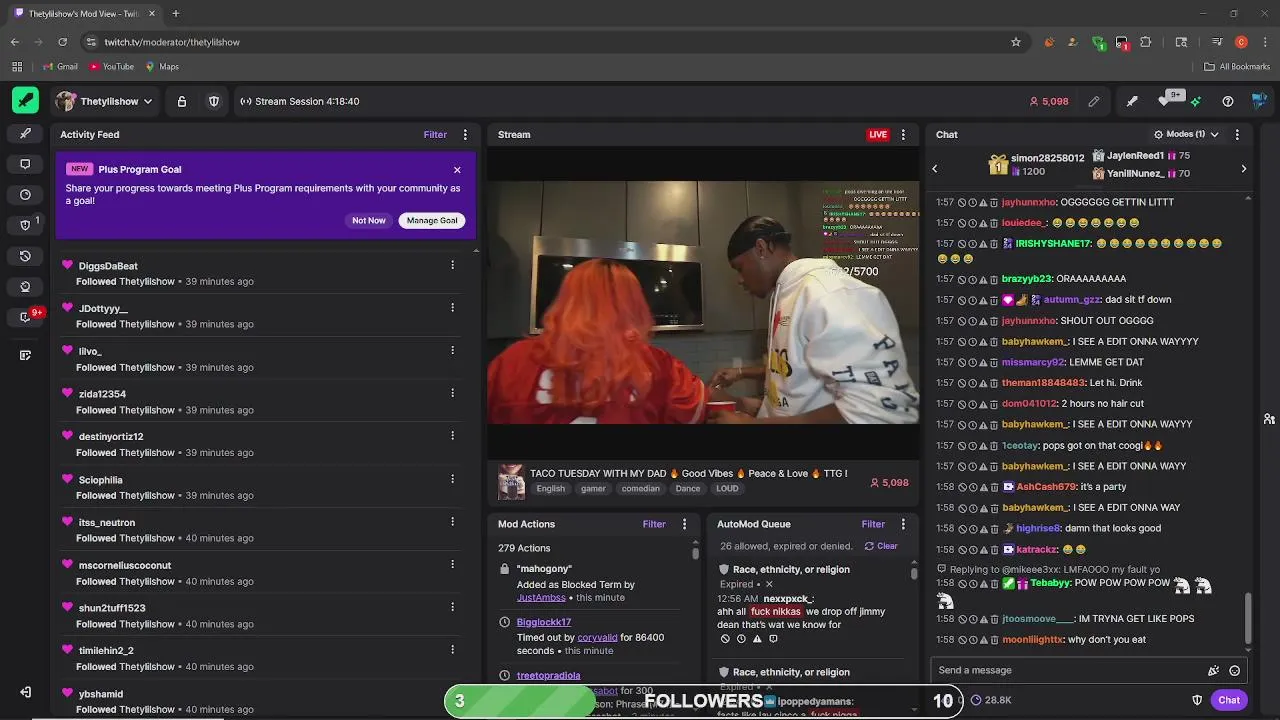
Task: Open the chat bubble icon in left sidebar
Action: pos(26,164)
